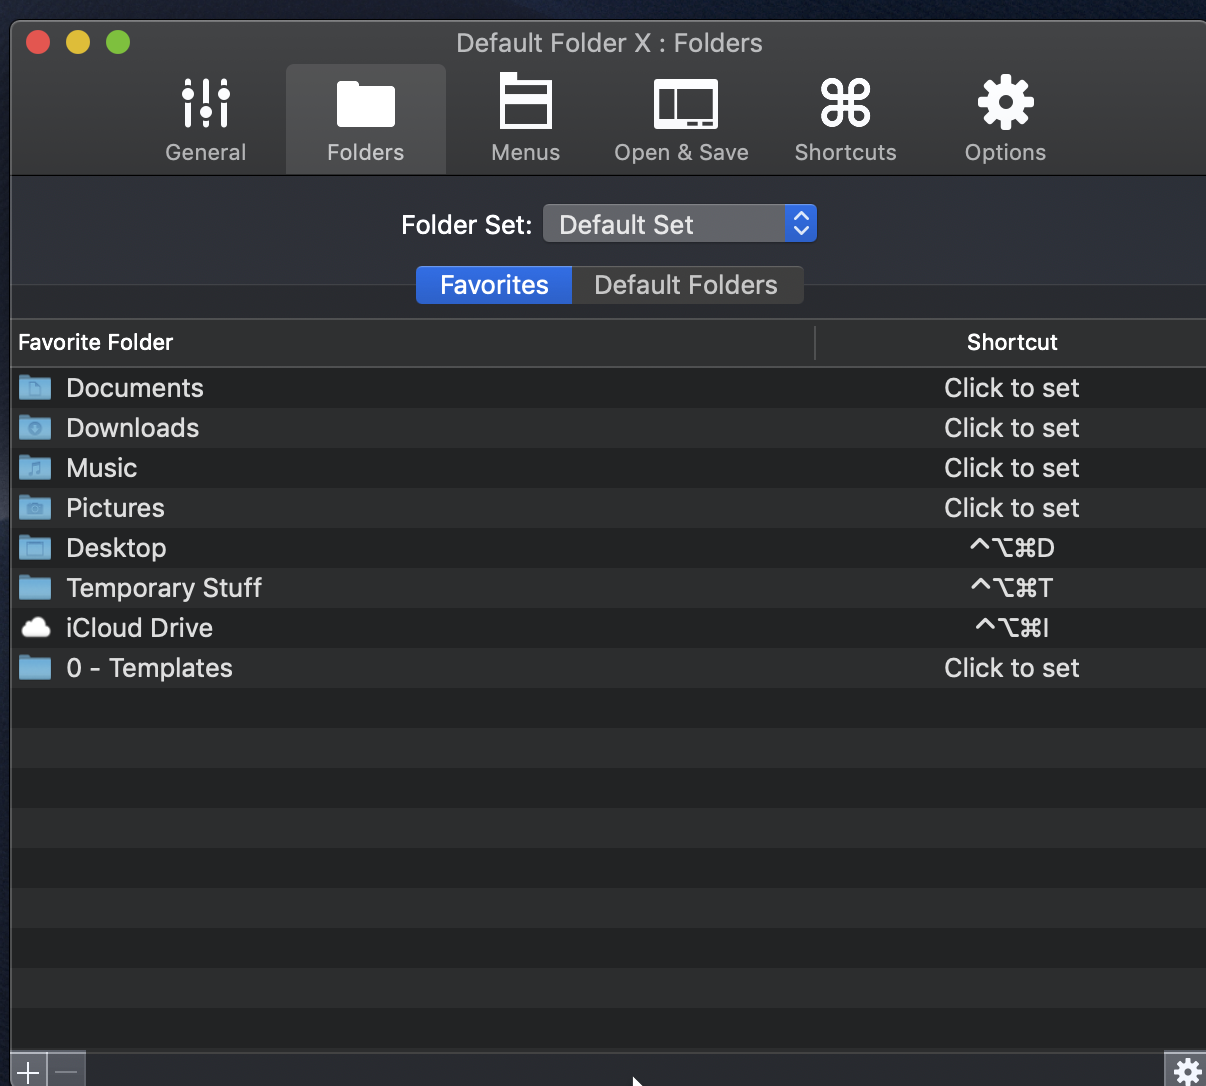Set shortcut for Documents via Click to set
This screenshot has width=1206, height=1086.
tap(1012, 388)
